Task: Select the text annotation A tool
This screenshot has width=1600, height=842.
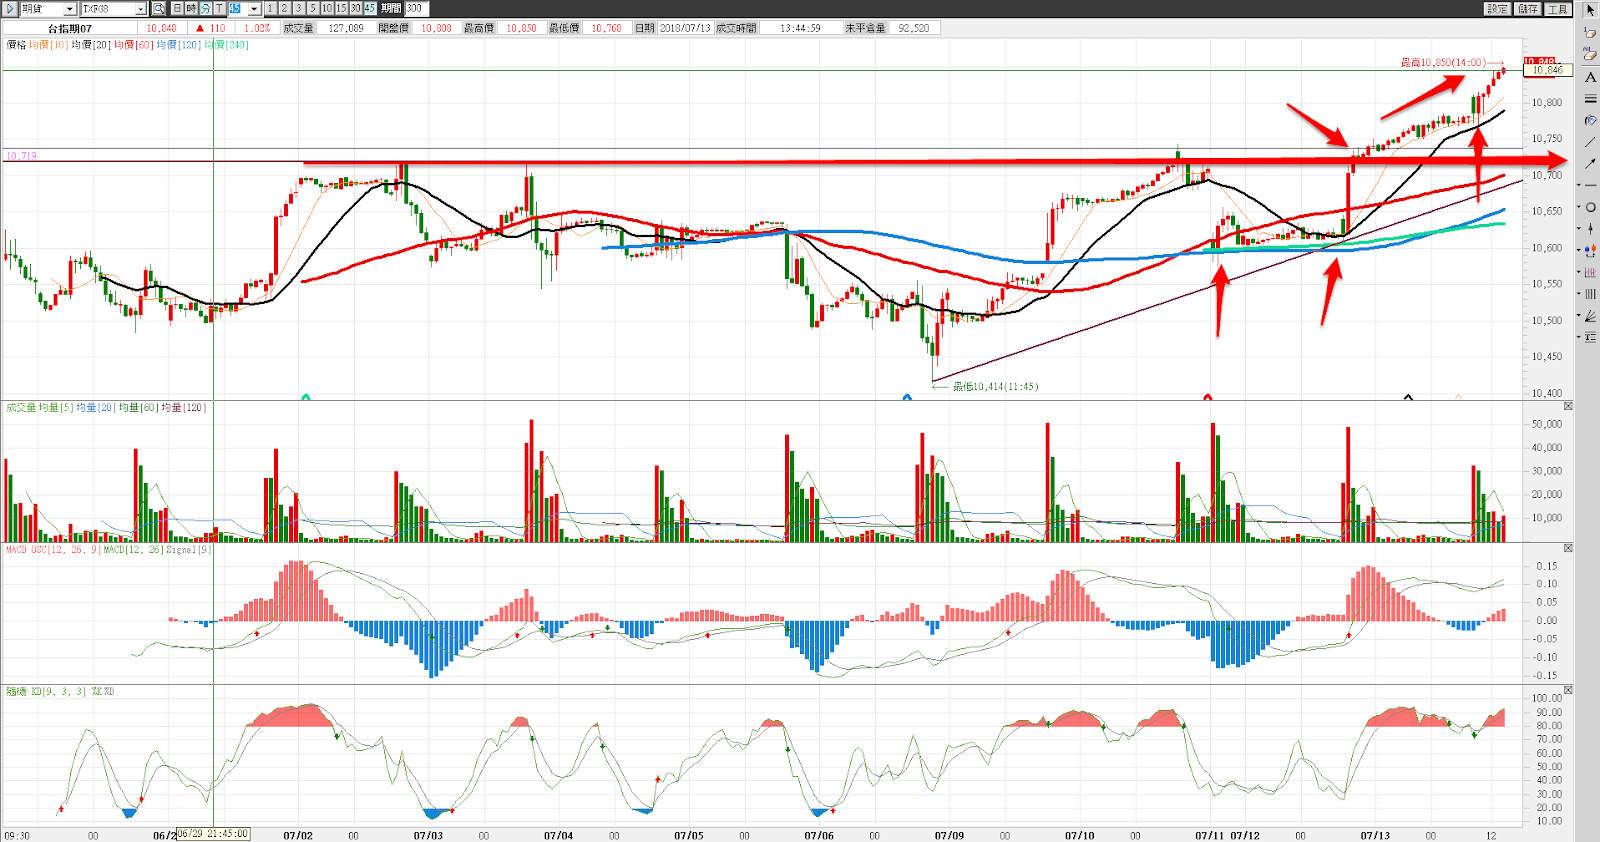Action: coord(1591,77)
